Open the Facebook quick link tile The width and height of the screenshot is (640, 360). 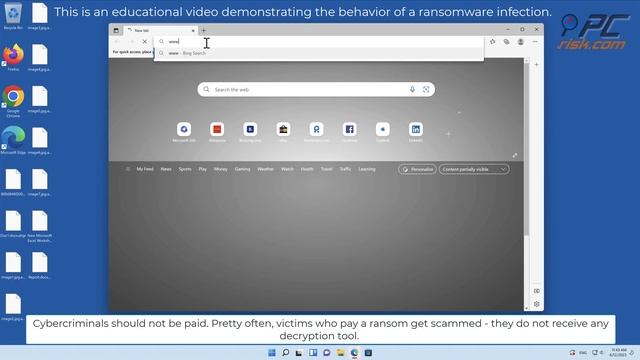349,129
